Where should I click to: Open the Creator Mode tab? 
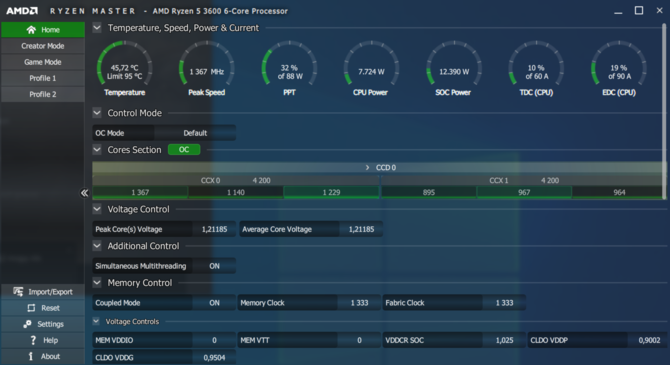[43, 46]
